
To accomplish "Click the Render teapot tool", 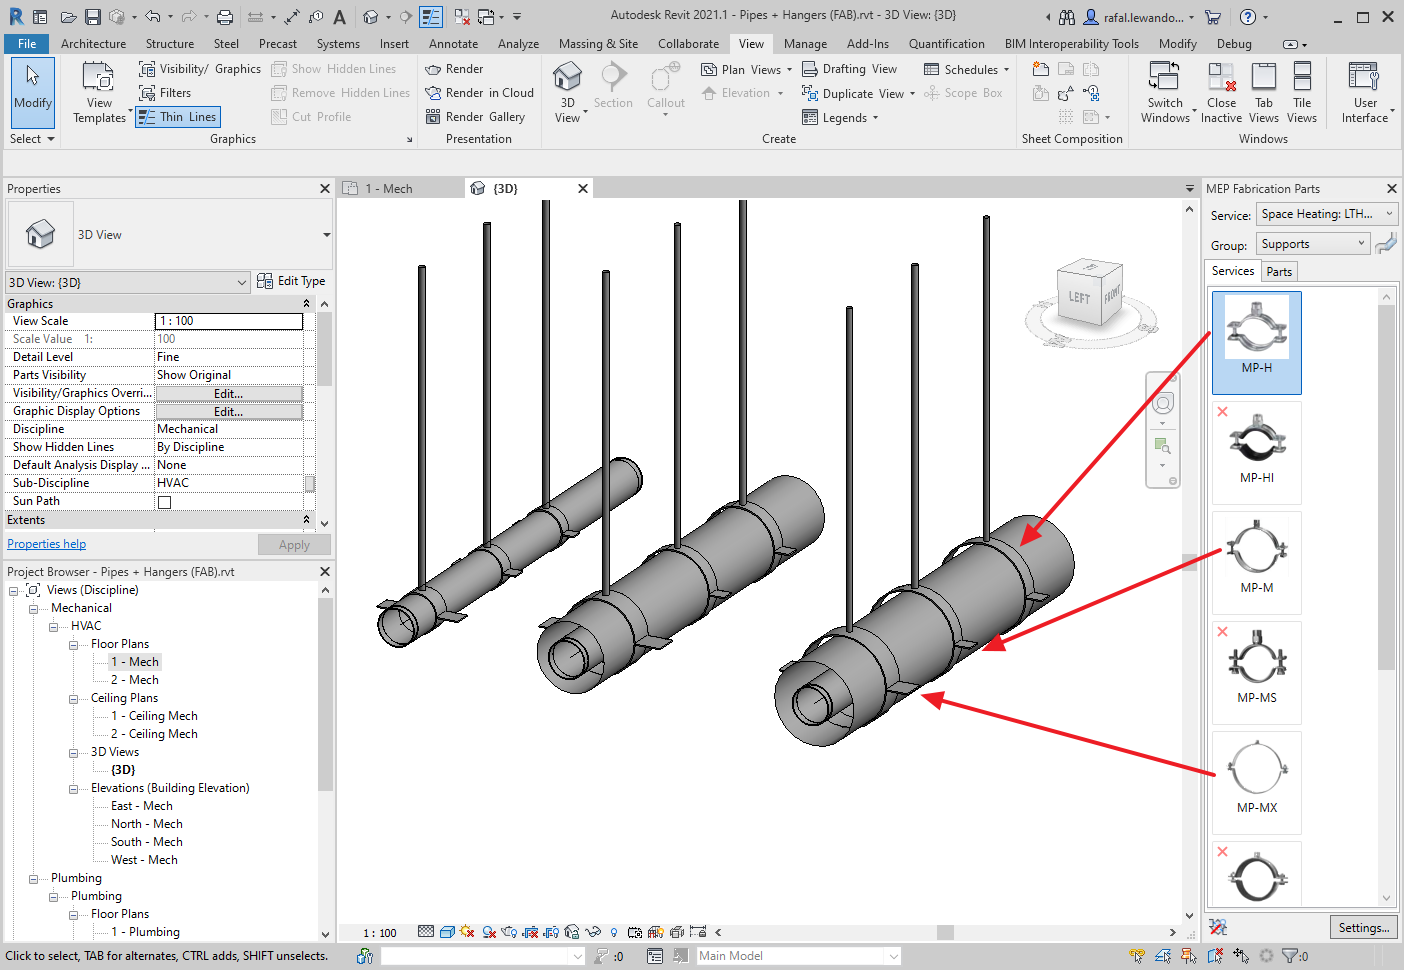I will tap(454, 69).
